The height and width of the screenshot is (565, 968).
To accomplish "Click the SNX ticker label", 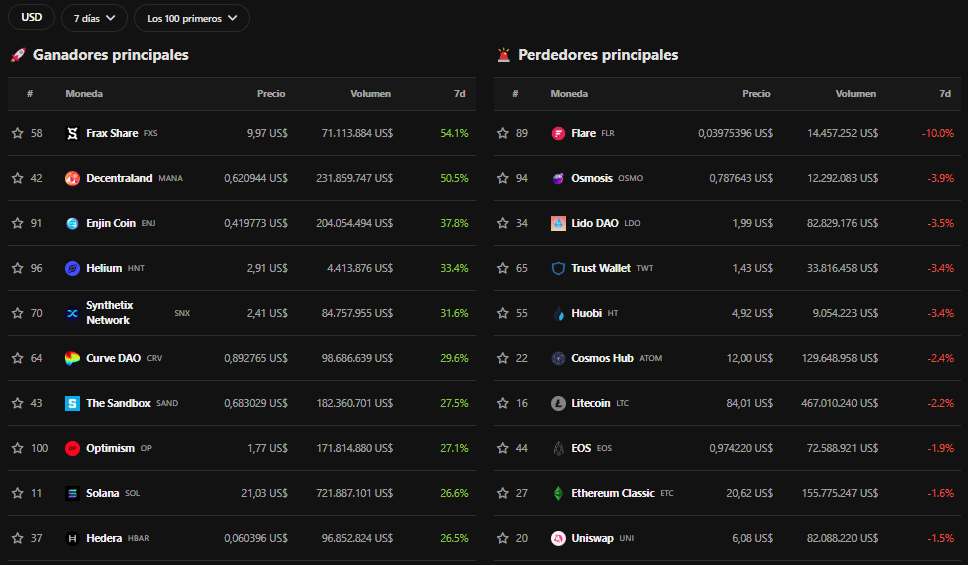I will (x=182, y=313).
